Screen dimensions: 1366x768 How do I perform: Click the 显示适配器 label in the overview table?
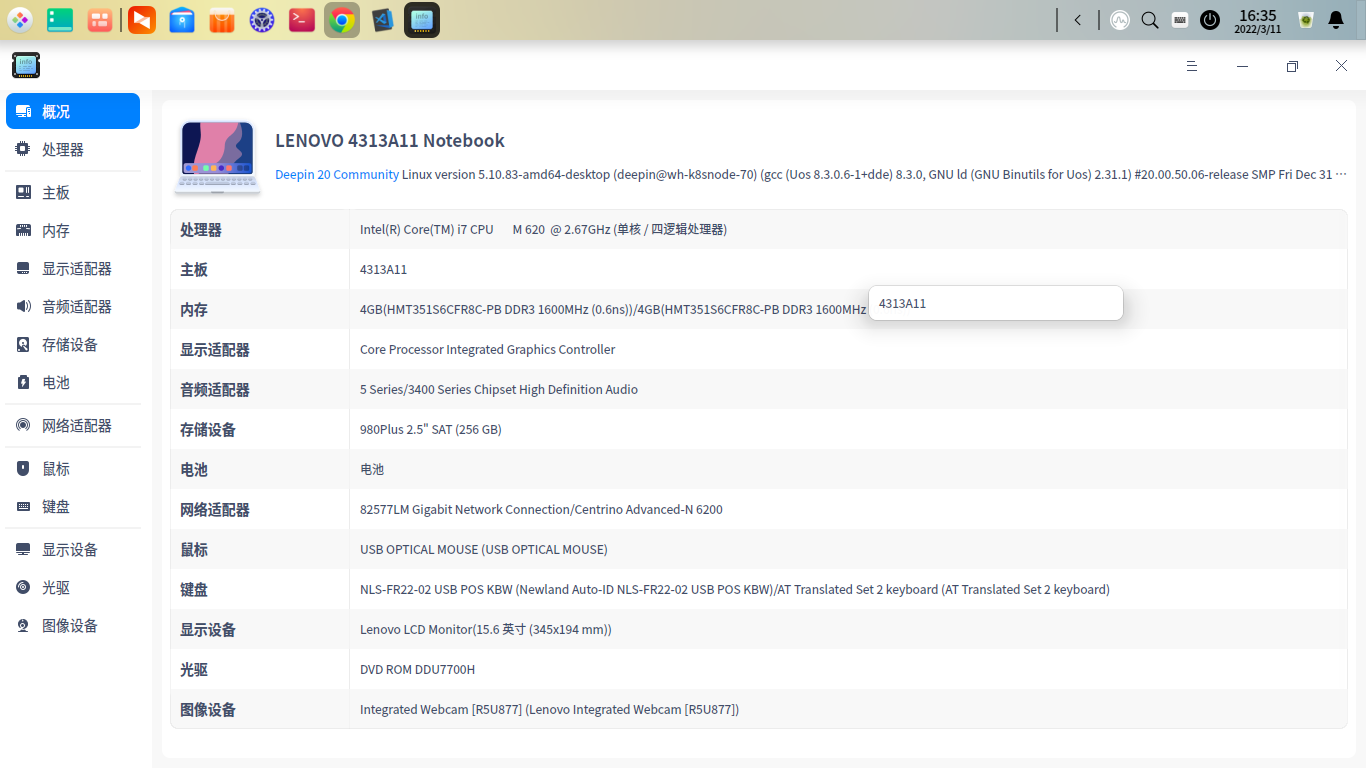click(x=215, y=349)
